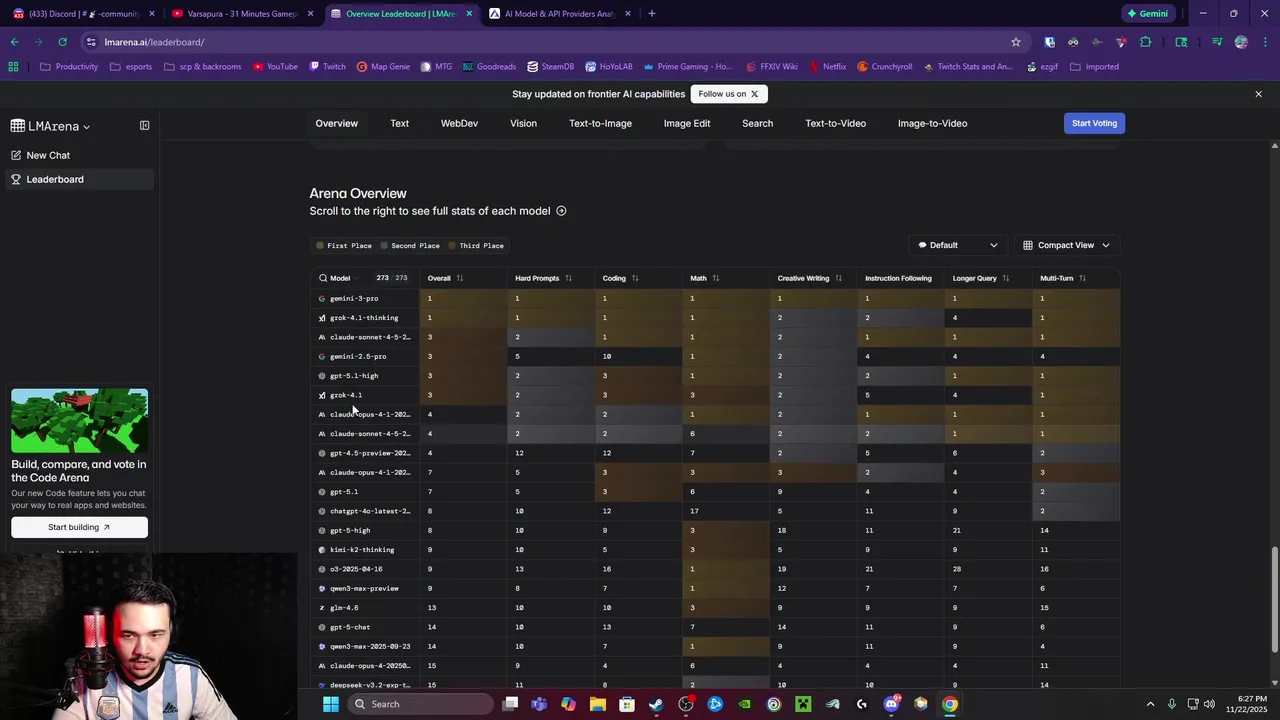Open the Microsoft Store taskbar icon
Image resolution: width=1280 pixels, height=720 pixels.
[x=626, y=704]
